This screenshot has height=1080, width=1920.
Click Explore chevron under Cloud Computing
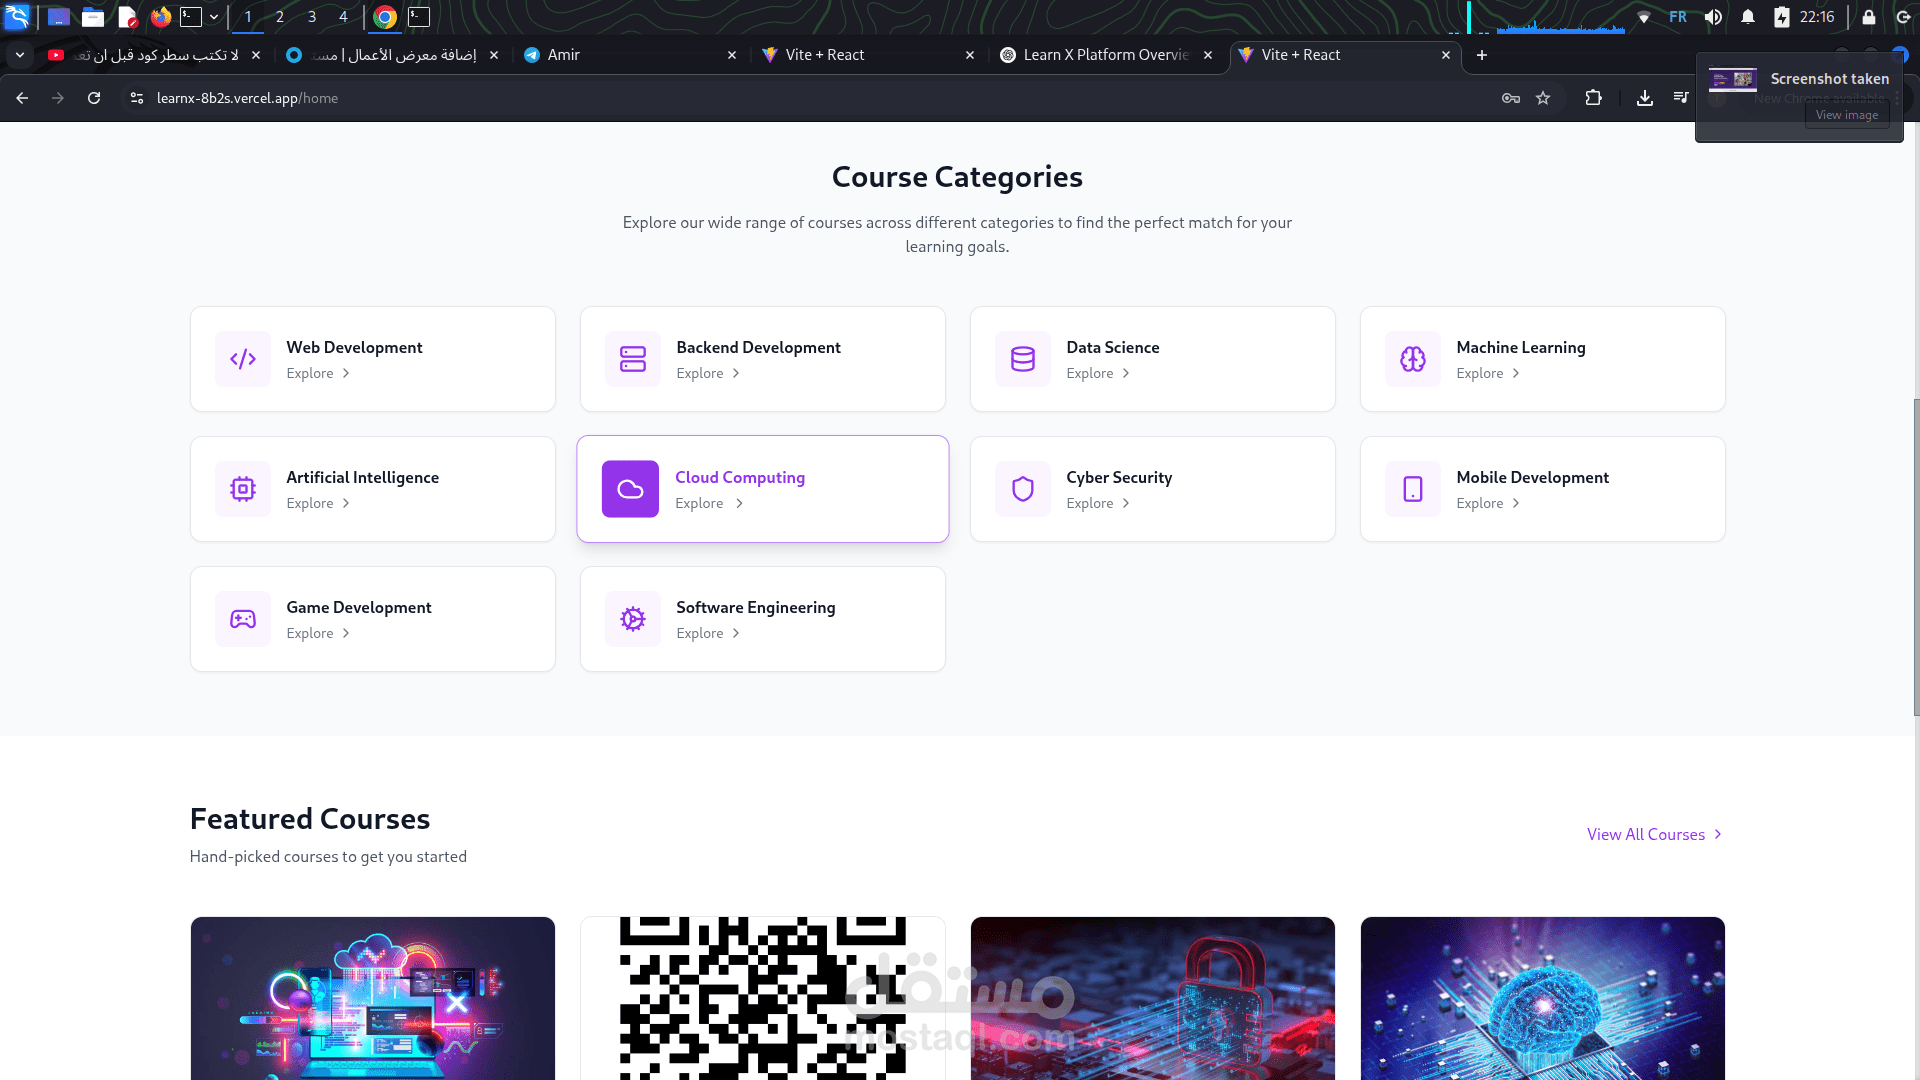[x=739, y=504]
